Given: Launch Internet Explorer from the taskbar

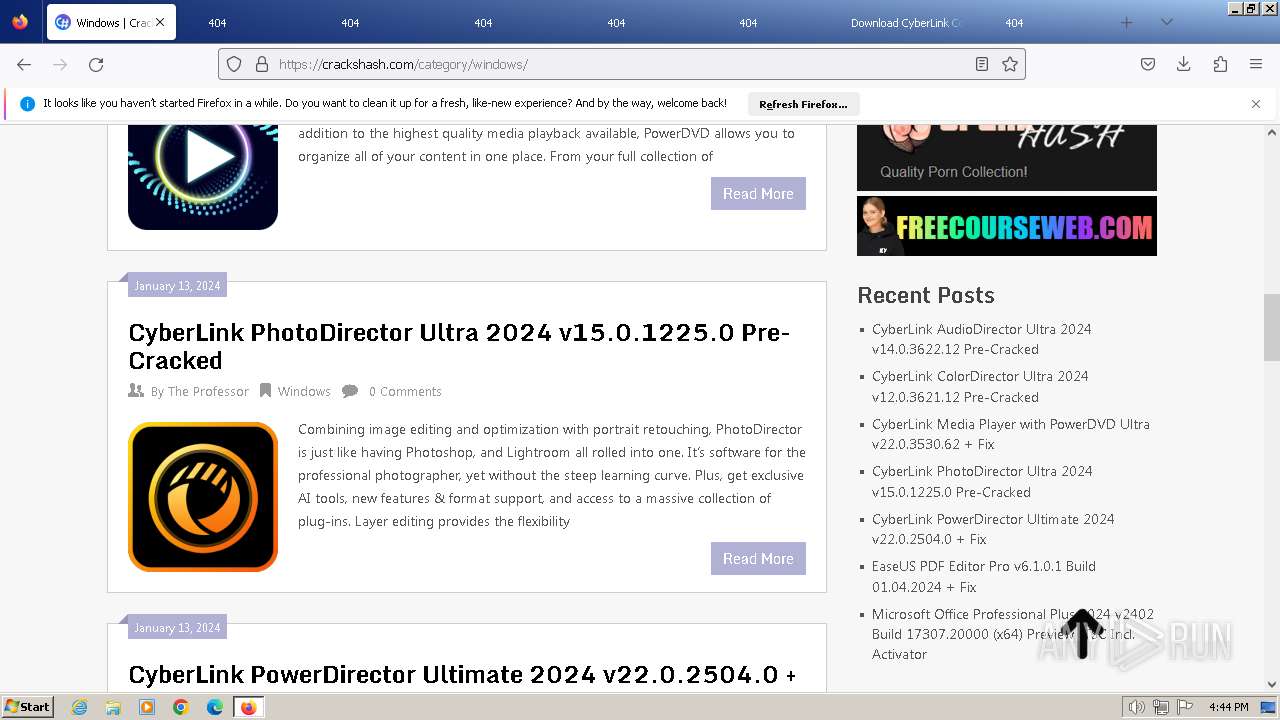Looking at the screenshot, I should tap(80, 707).
